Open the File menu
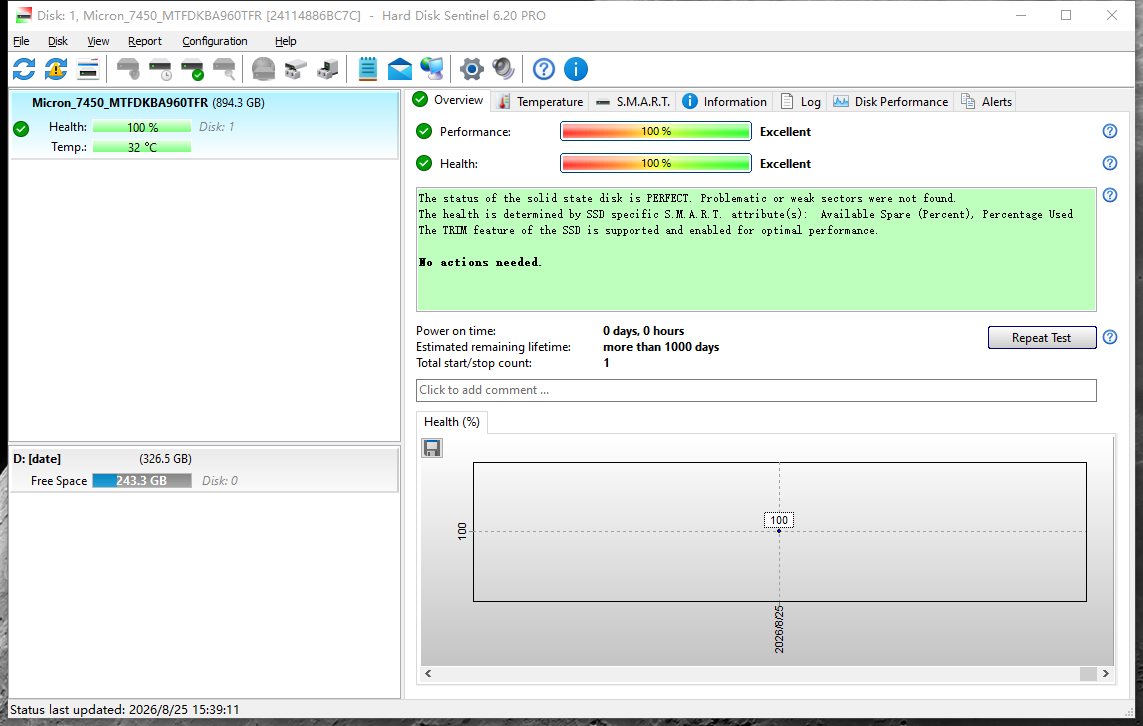 tap(21, 42)
